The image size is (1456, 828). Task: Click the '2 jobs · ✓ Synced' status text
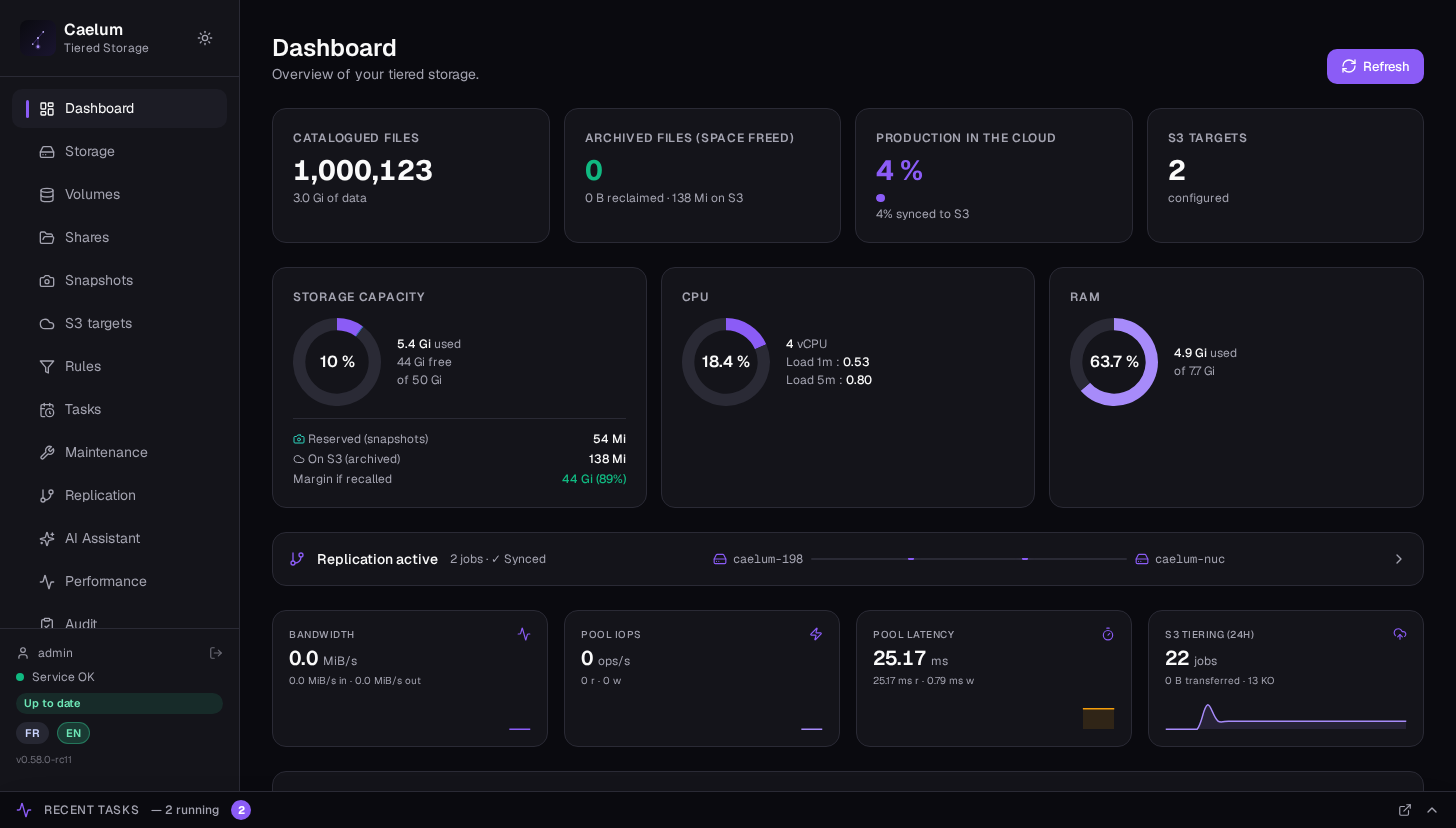[x=498, y=559]
